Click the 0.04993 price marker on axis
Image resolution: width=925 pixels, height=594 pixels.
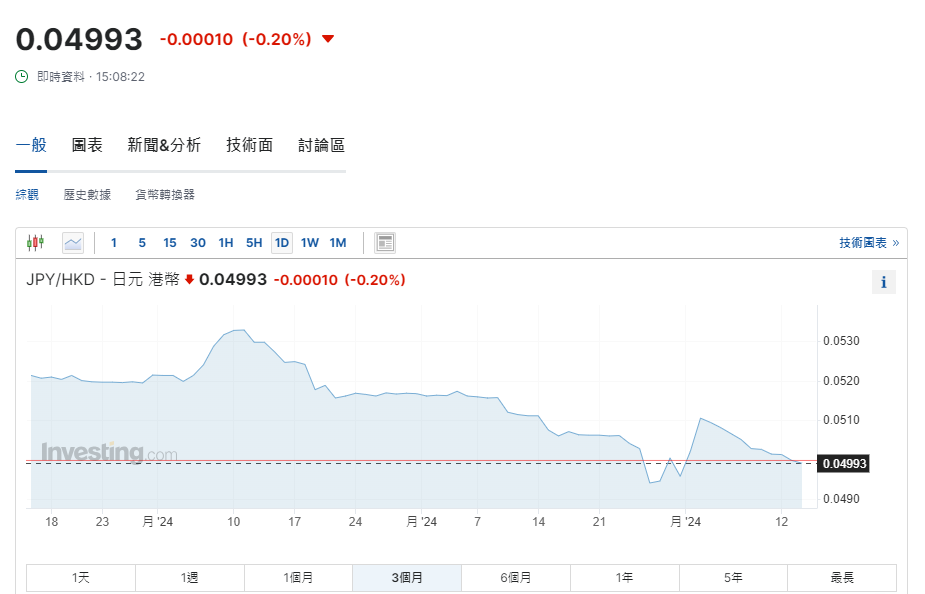[x=843, y=463]
